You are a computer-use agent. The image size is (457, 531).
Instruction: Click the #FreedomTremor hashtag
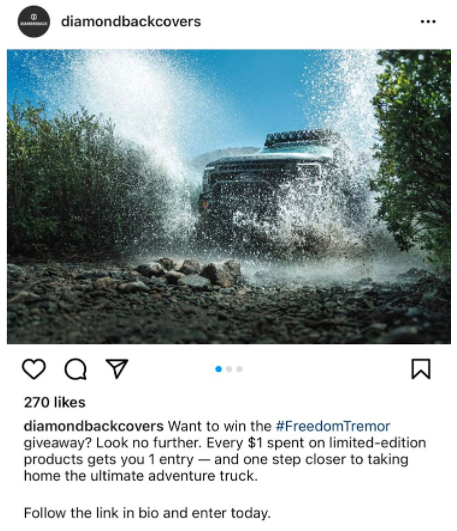pyautogui.click(x=333, y=426)
